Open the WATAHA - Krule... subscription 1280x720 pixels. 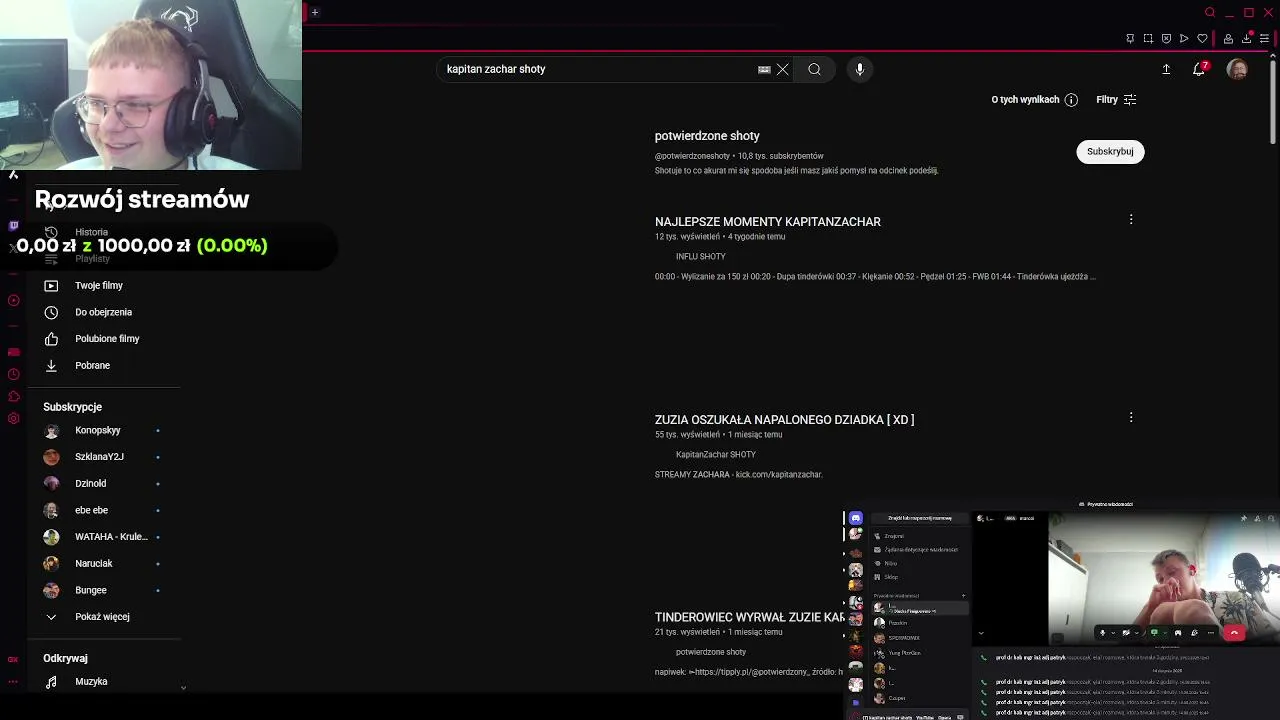pyautogui.click(x=111, y=537)
